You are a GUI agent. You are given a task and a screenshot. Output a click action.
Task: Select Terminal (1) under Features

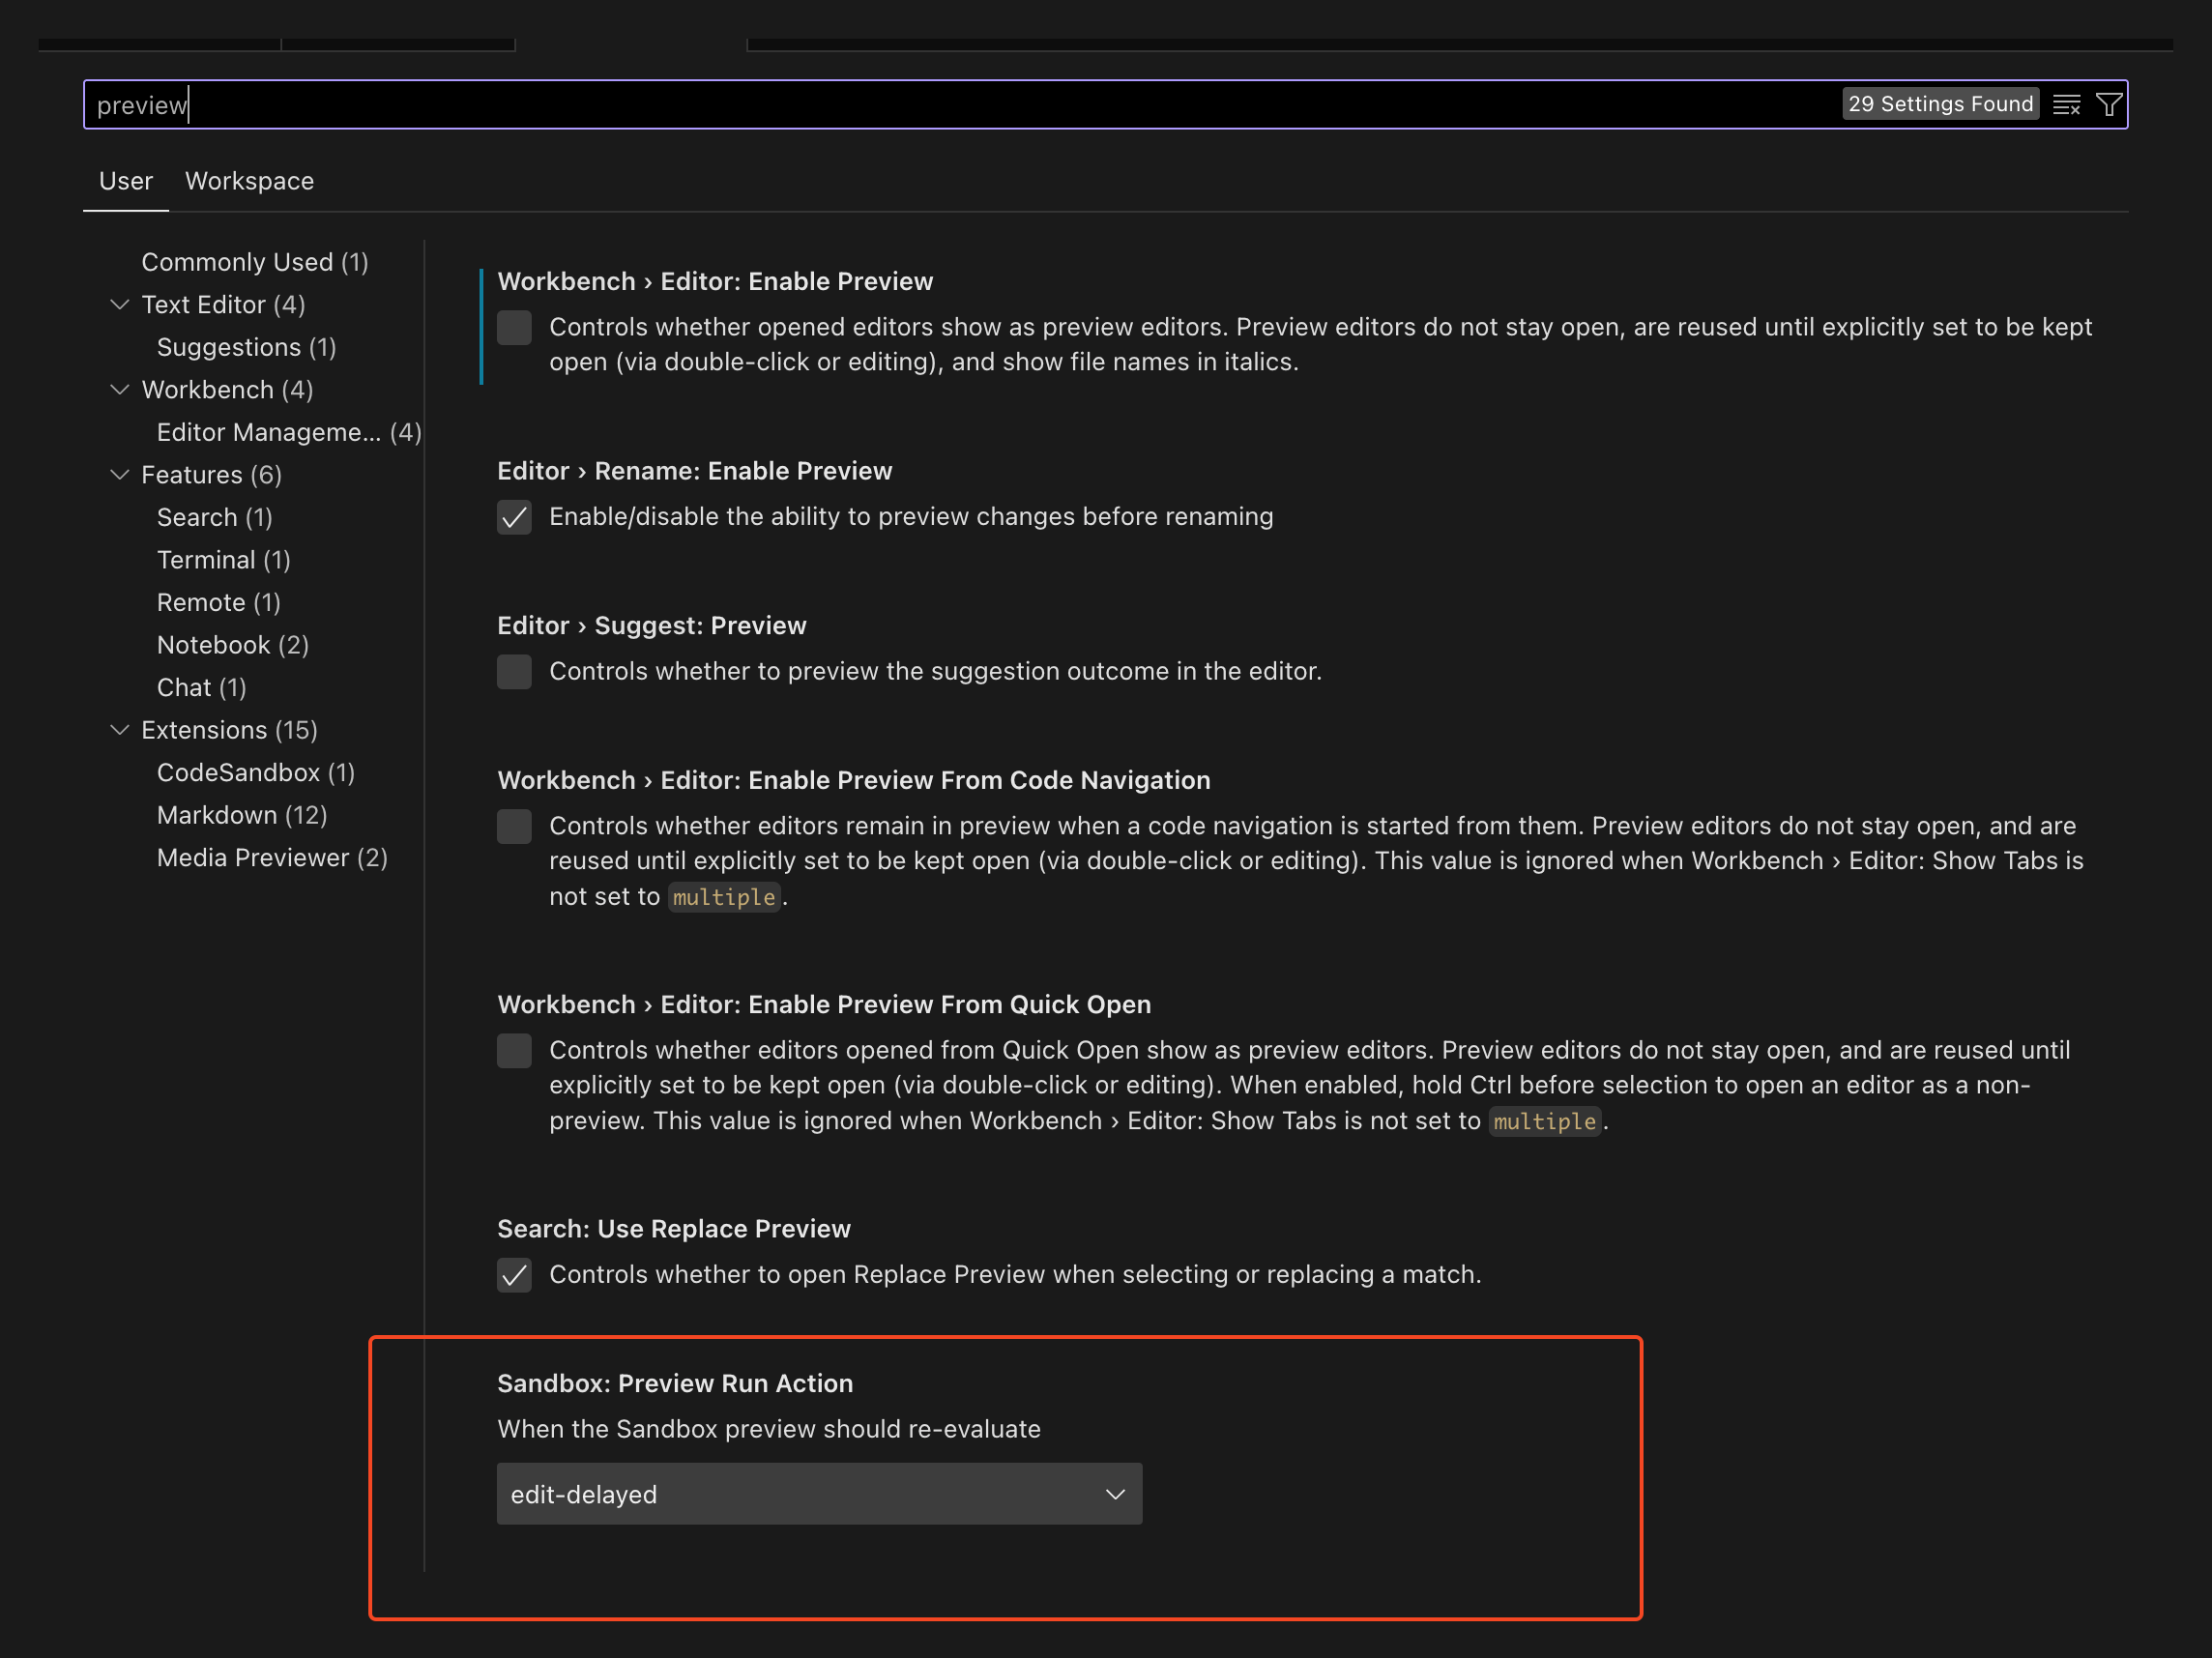point(224,560)
